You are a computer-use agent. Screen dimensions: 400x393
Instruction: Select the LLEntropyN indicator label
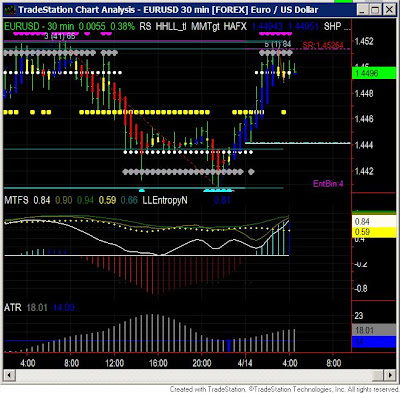click(165, 200)
